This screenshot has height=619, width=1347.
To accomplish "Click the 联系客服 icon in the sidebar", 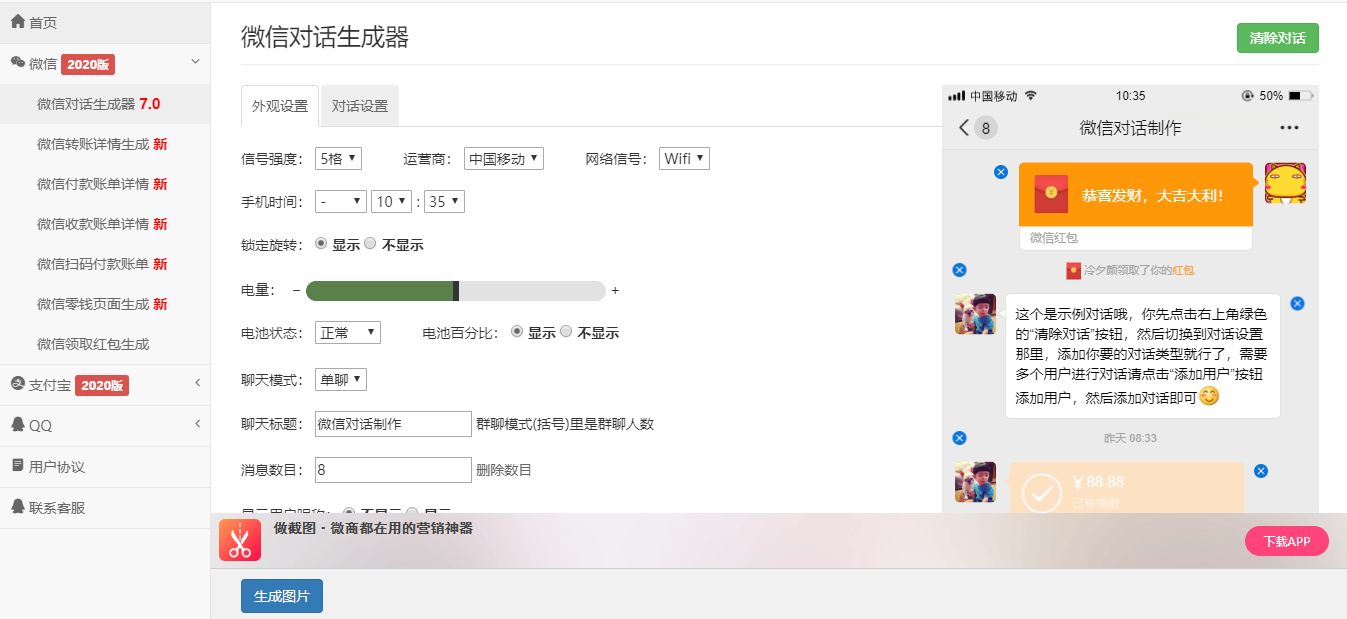I will point(17,507).
